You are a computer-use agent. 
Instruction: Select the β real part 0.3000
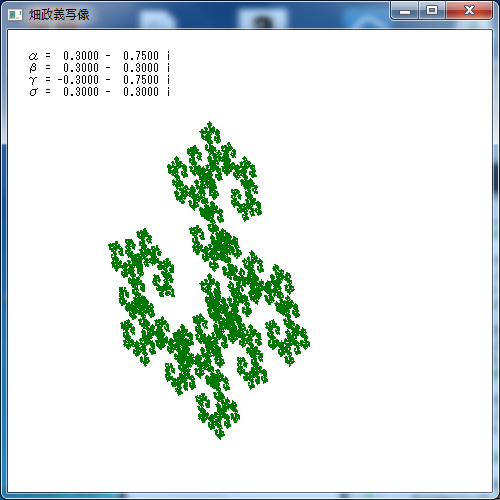tap(81, 68)
